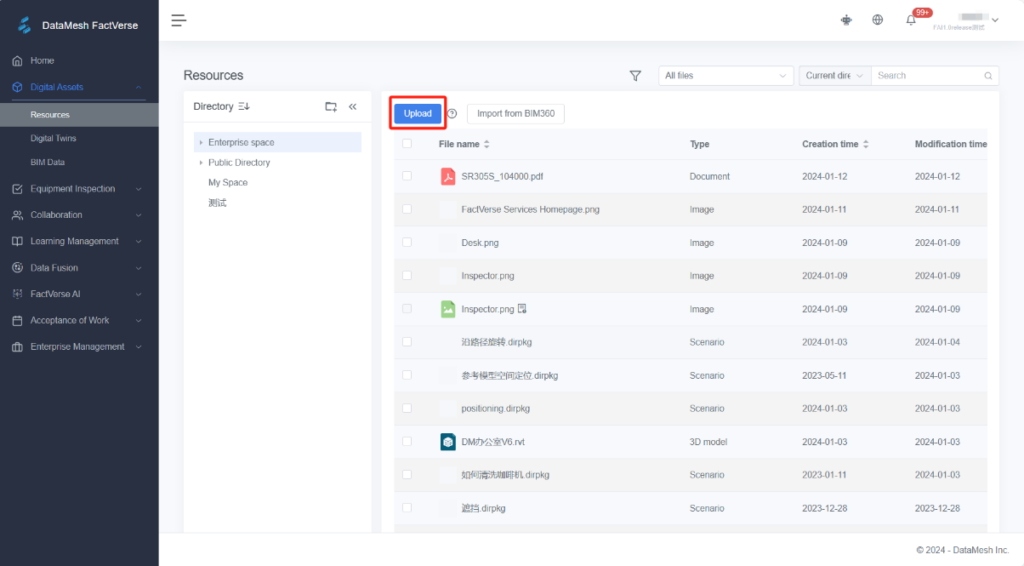This screenshot has height=566, width=1024.
Task: Click the Acceptance of Work sidebar icon
Action: [x=17, y=321]
